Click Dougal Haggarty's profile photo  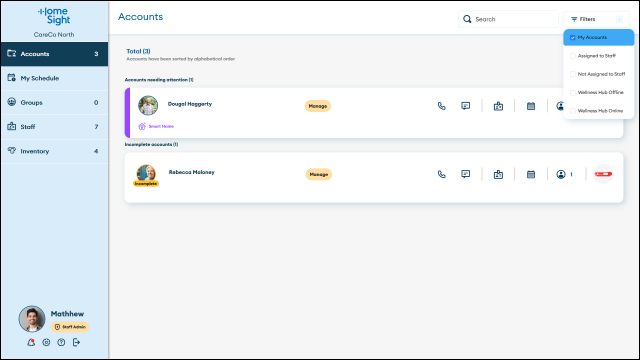coord(148,106)
